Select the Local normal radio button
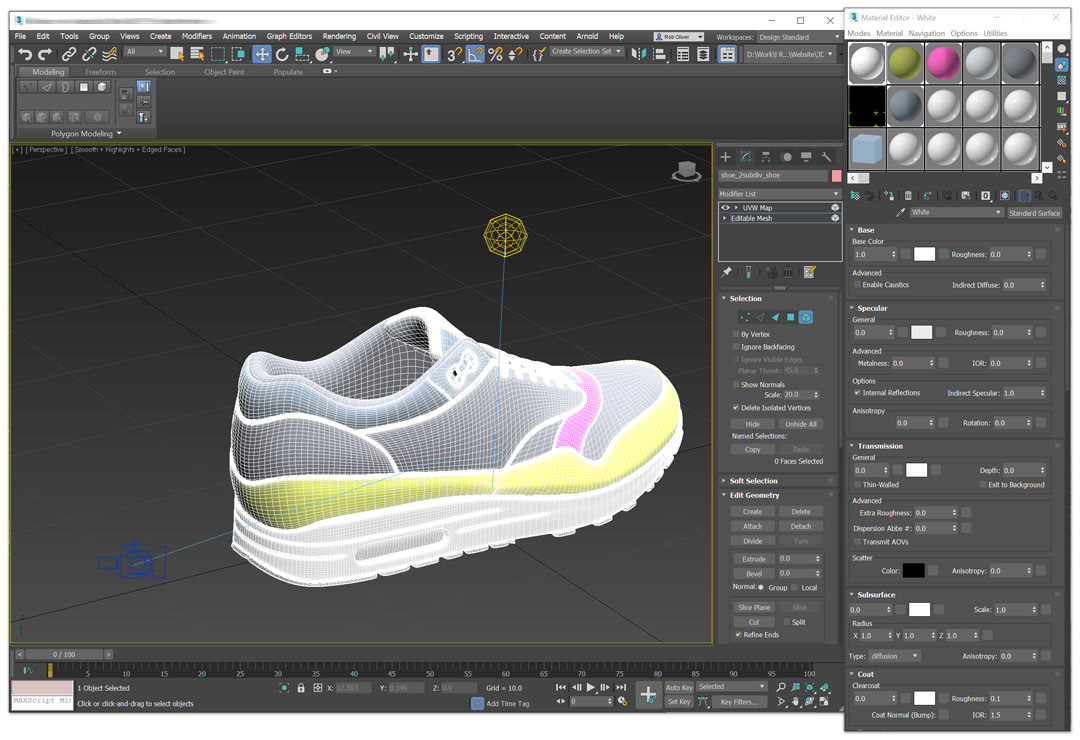 [795, 588]
